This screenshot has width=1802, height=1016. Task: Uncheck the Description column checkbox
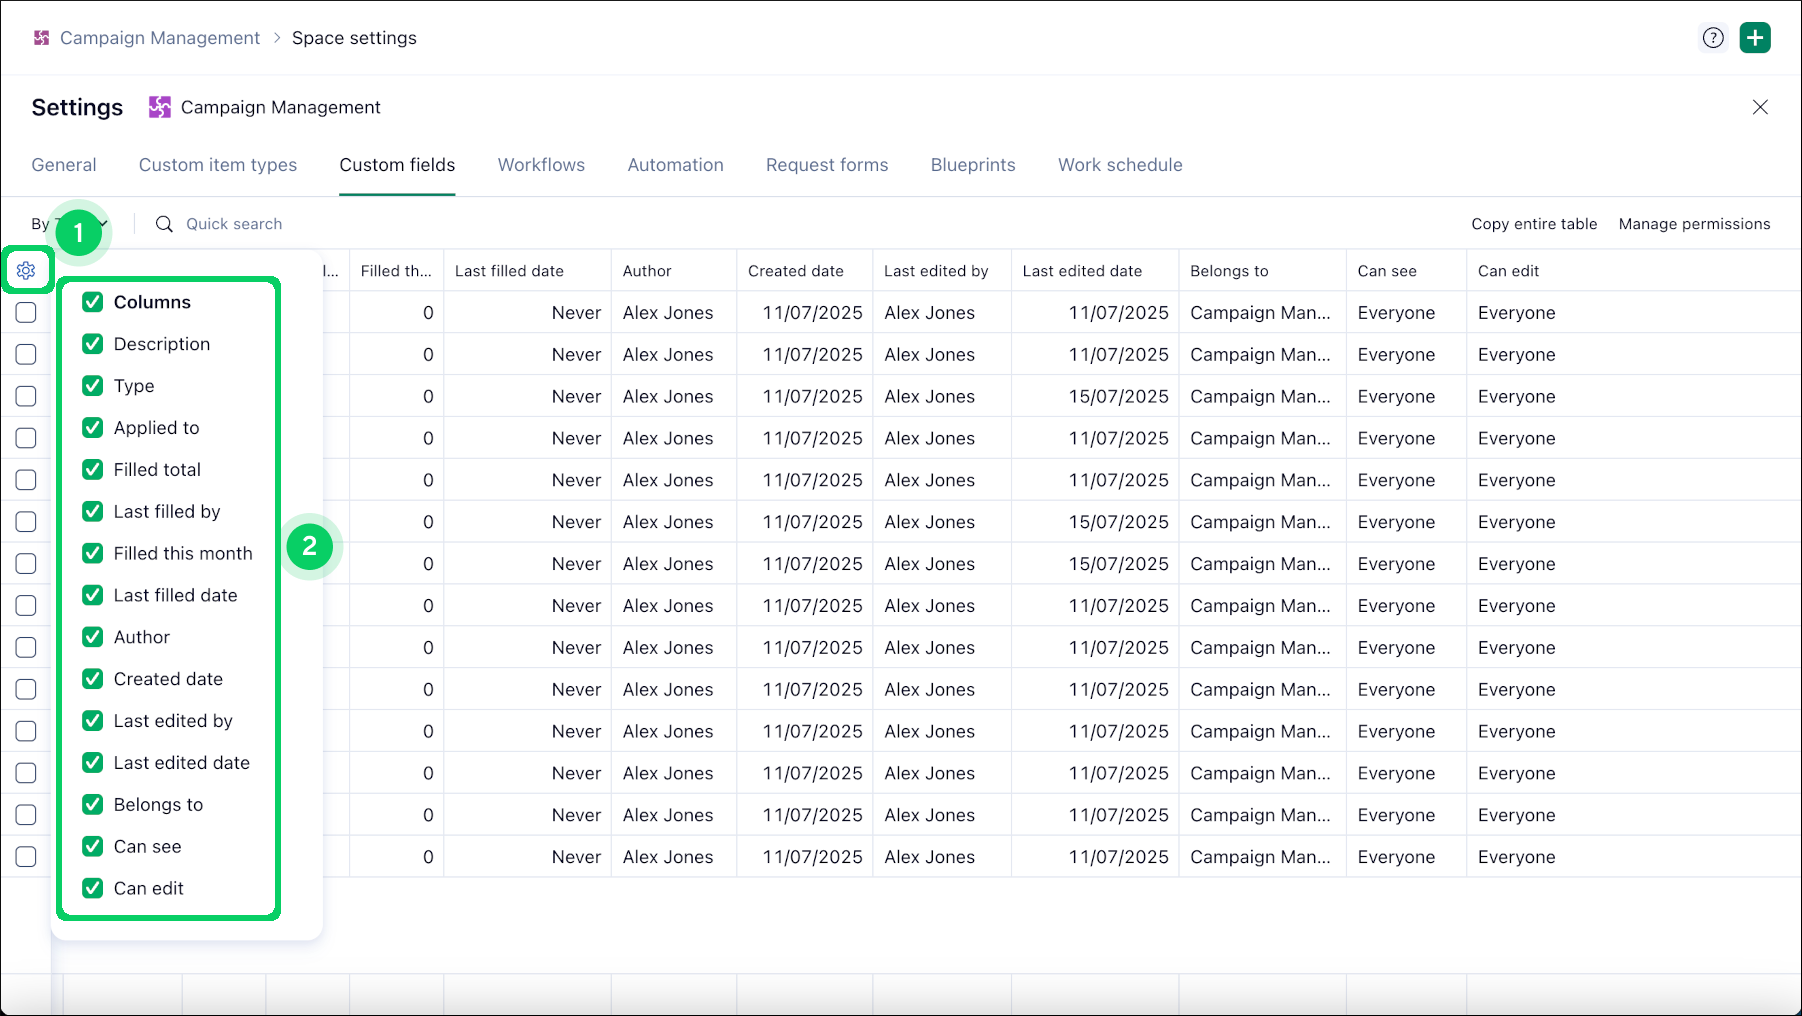point(93,344)
